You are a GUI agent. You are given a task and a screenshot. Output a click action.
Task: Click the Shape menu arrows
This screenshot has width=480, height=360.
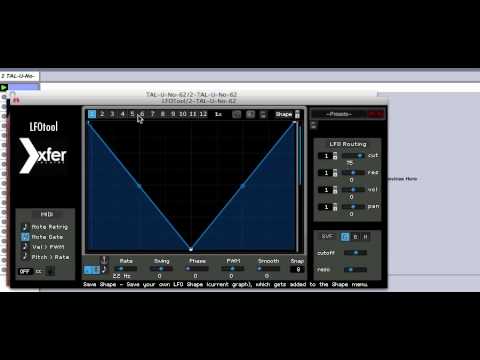click(x=297, y=114)
